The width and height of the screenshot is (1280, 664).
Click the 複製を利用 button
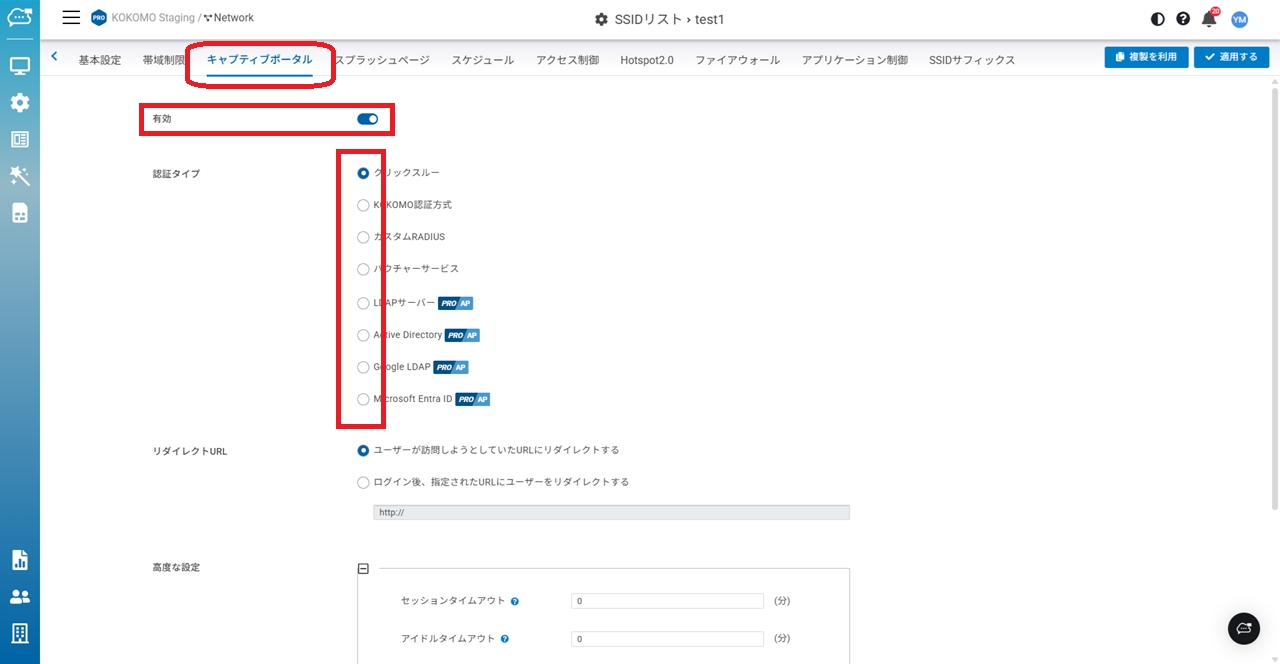click(1146, 57)
